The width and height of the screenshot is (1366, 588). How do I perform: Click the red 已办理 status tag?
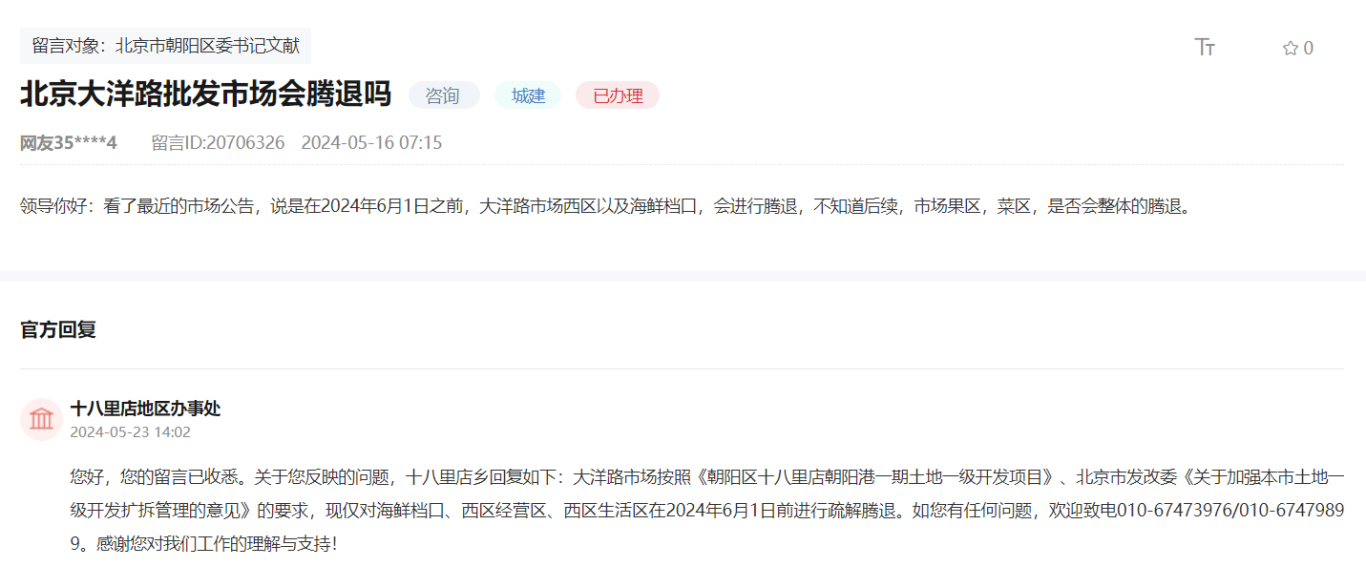point(617,95)
